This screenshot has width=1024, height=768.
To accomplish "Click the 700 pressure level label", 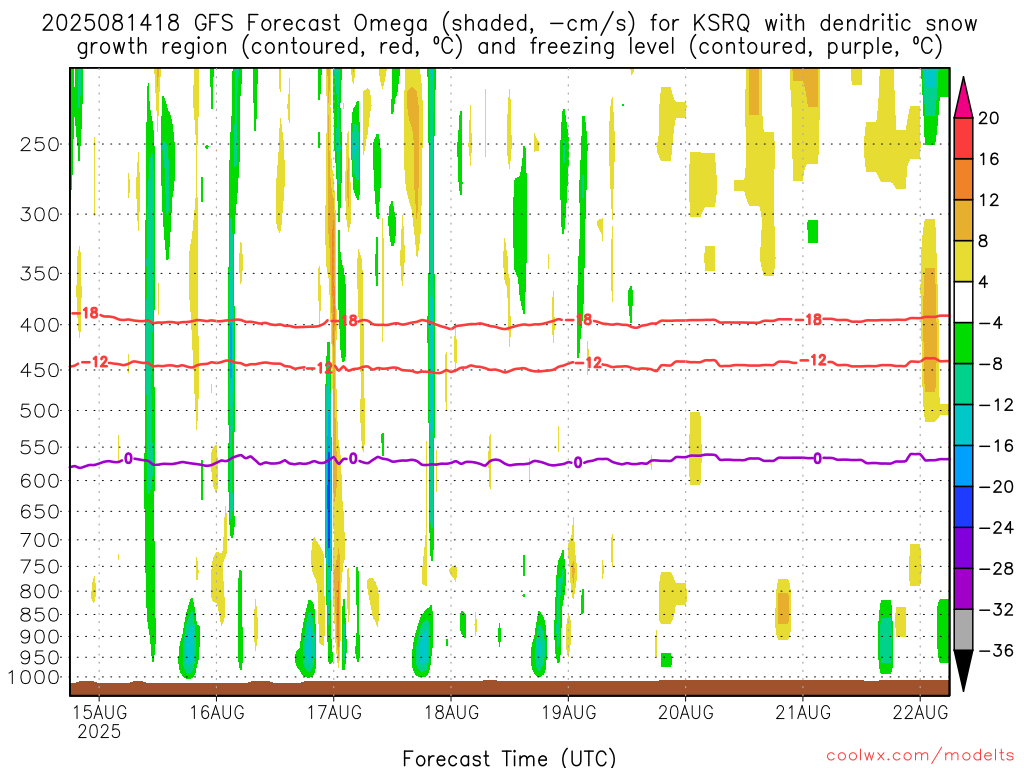I will [40, 540].
